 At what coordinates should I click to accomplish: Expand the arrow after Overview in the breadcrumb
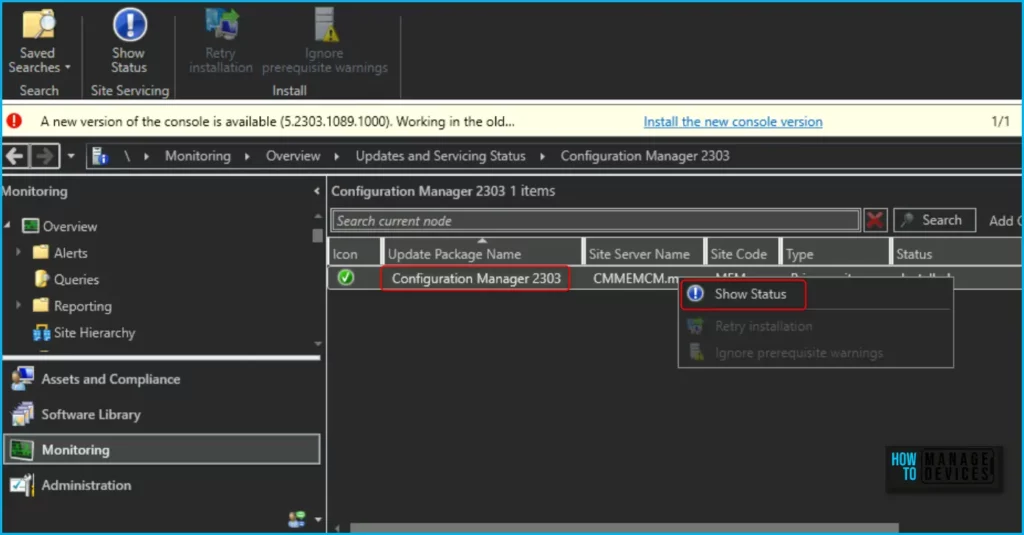click(x=337, y=156)
